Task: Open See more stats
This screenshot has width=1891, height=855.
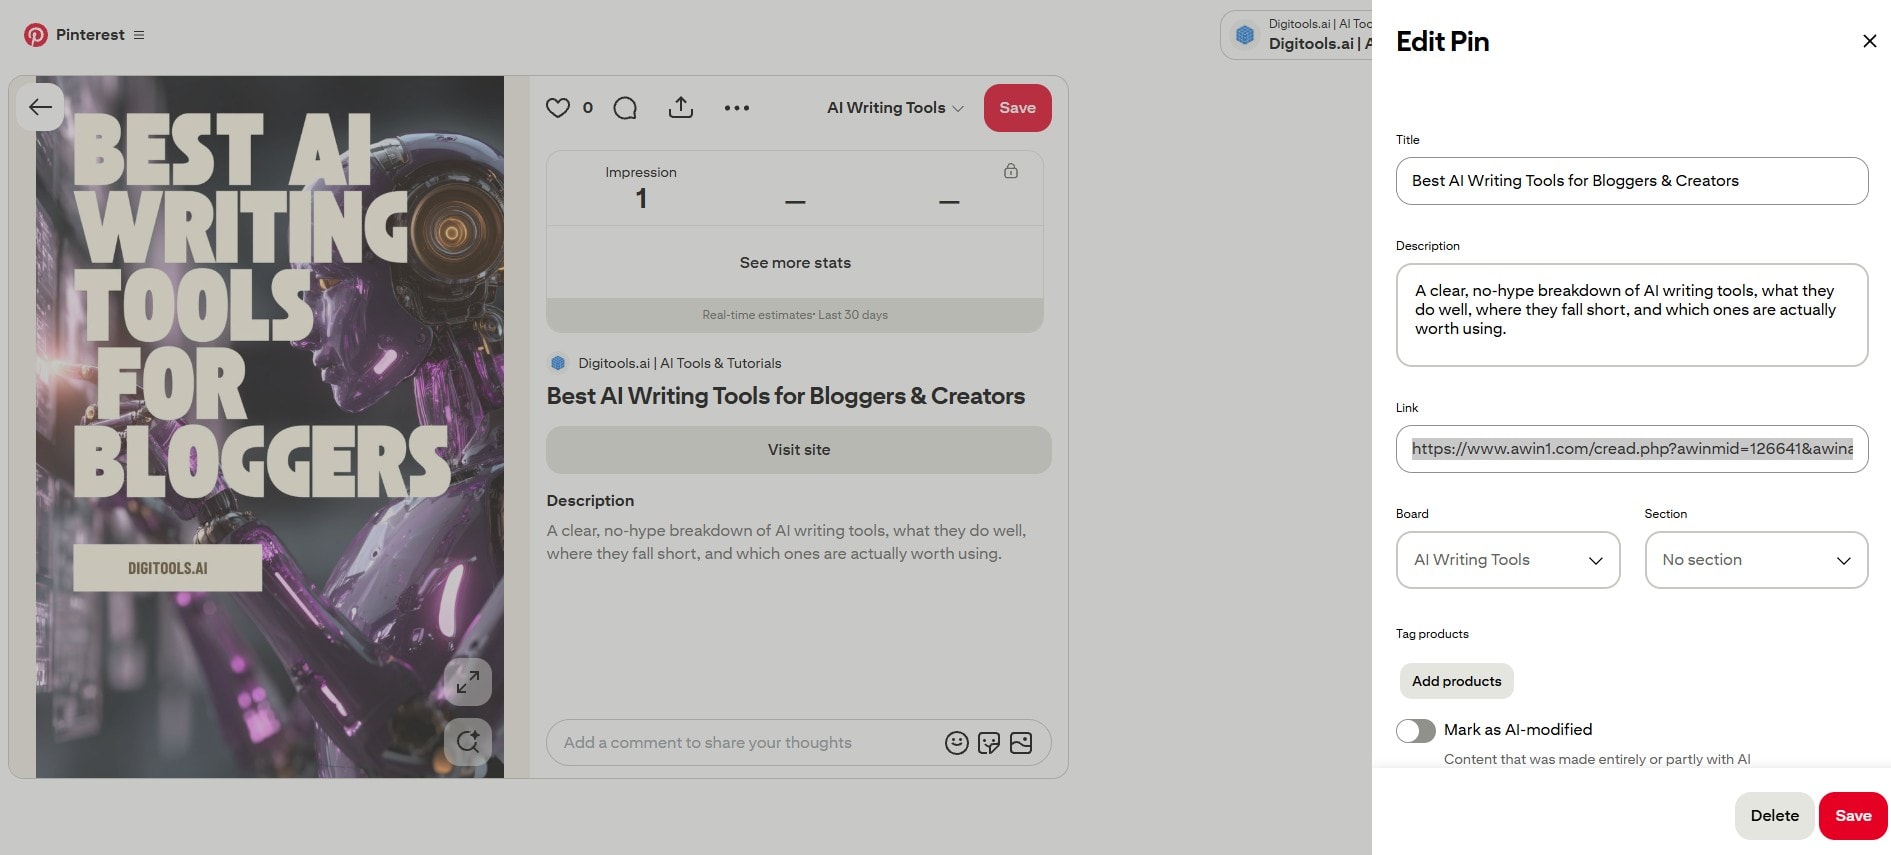Action: (x=795, y=263)
